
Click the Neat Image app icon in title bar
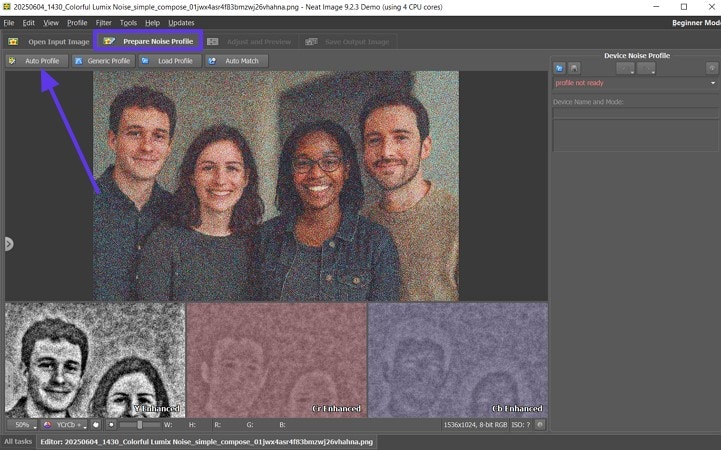click(6, 7)
